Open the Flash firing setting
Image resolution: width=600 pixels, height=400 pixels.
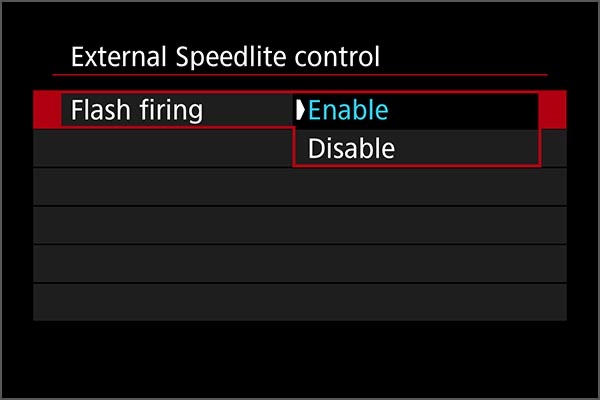pos(131,110)
